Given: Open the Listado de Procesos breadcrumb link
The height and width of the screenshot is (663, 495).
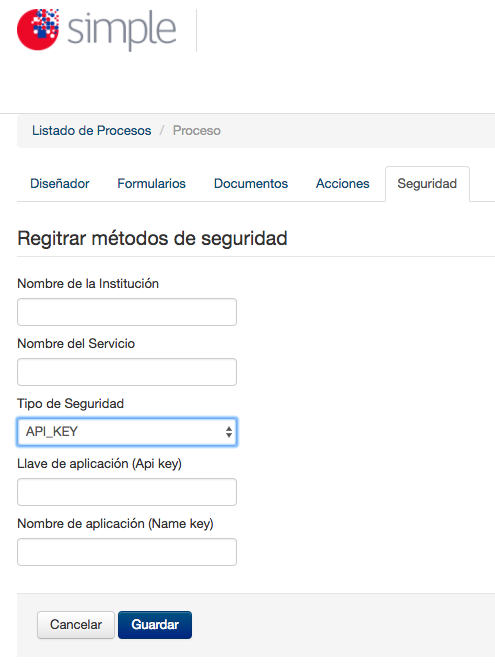Looking at the screenshot, I should [91, 131].
